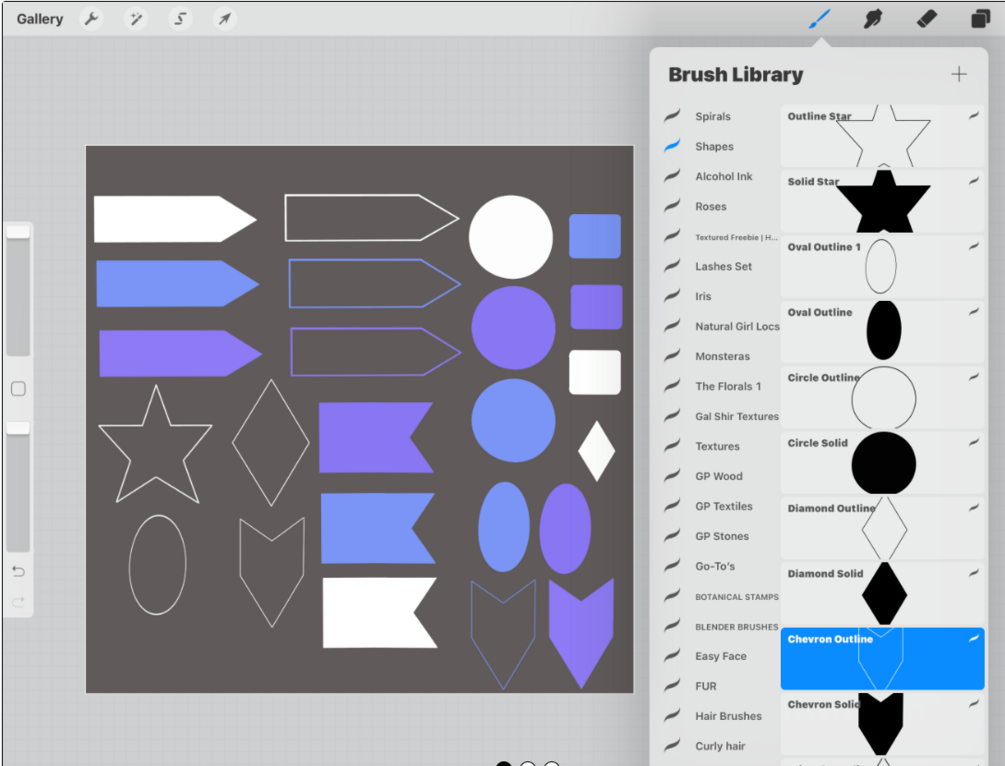This screenshot has height=766, width=1005.
Task: Select the Easy Face brush set
Action: point(721,656)
